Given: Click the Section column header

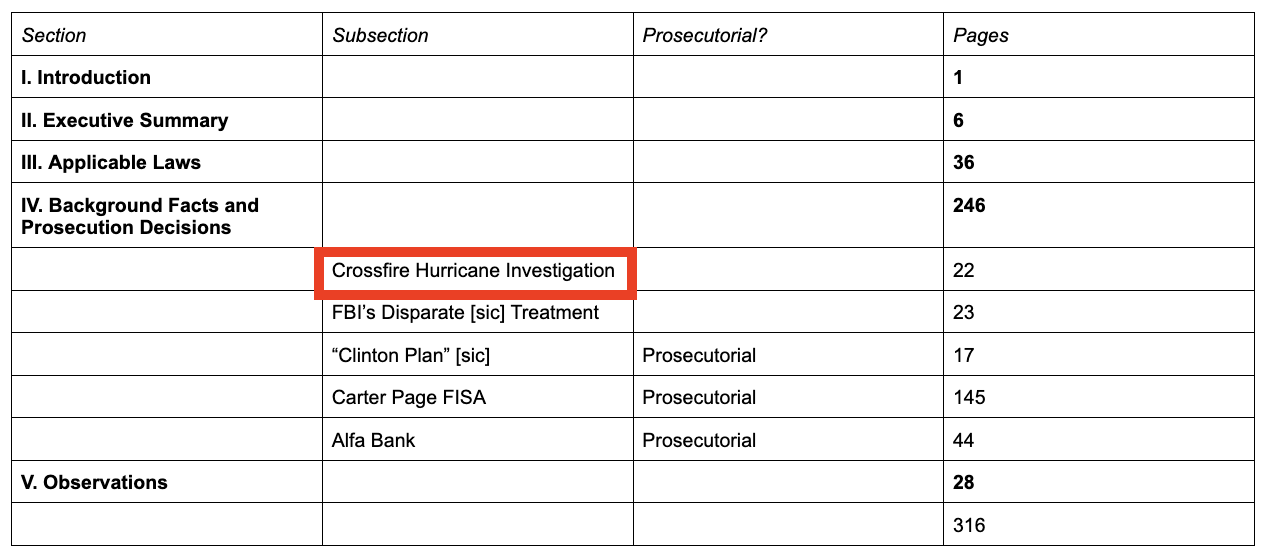Looking at the screenshot, I should (x=167, y=35).
